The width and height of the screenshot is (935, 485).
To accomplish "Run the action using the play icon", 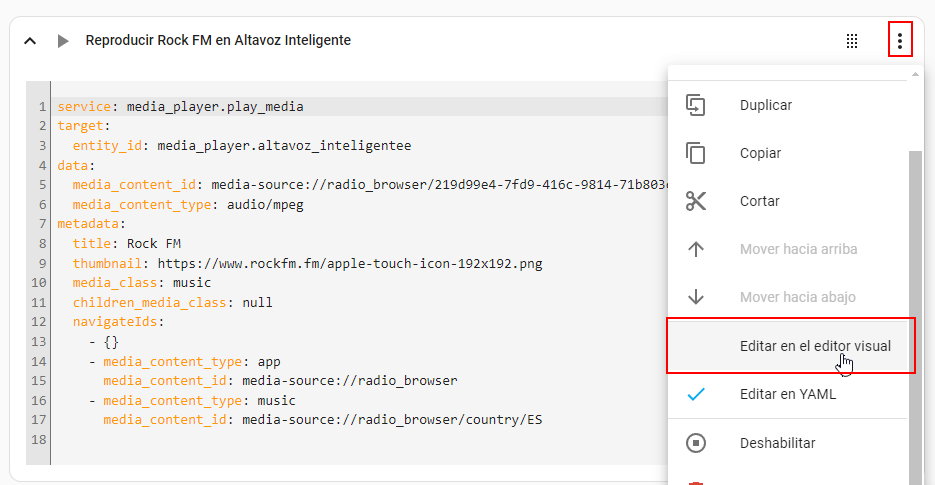I will click(x=63, y=41).
